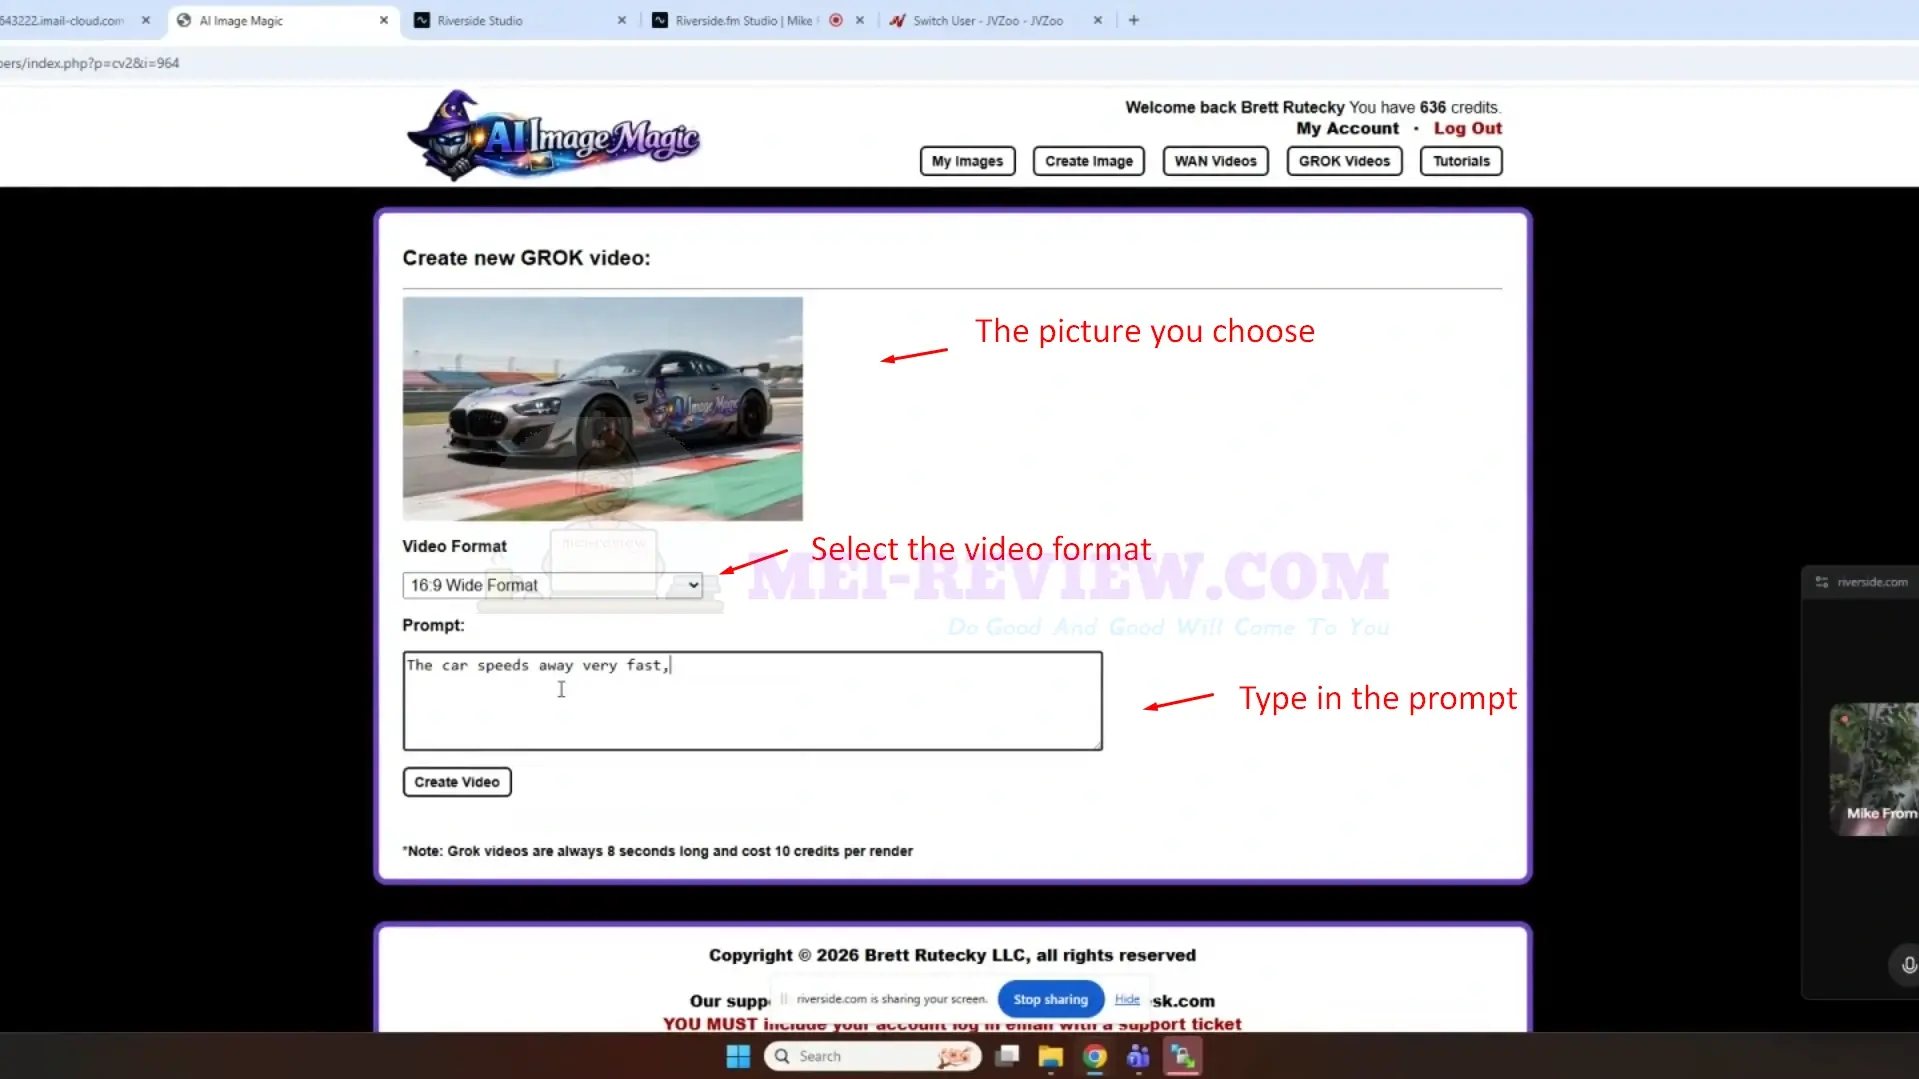The image size is (1919, 1079).
Task: Open File Explorer from the taskbar
Action: click(1050, 1056)
